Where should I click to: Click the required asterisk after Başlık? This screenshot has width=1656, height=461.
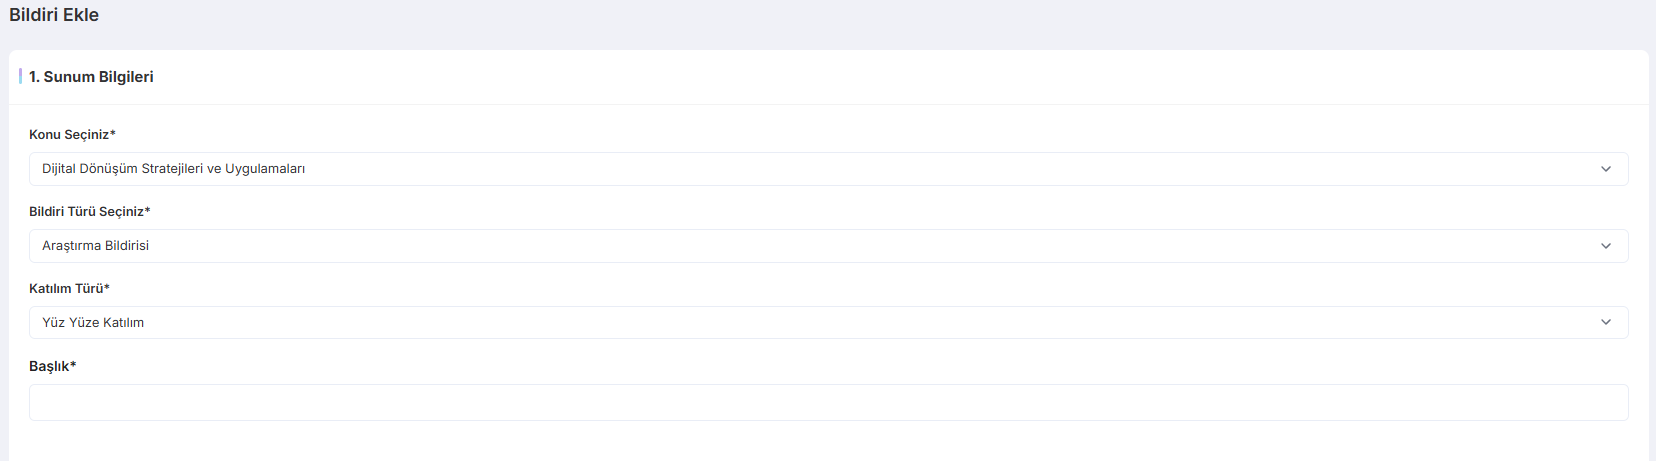73,365
